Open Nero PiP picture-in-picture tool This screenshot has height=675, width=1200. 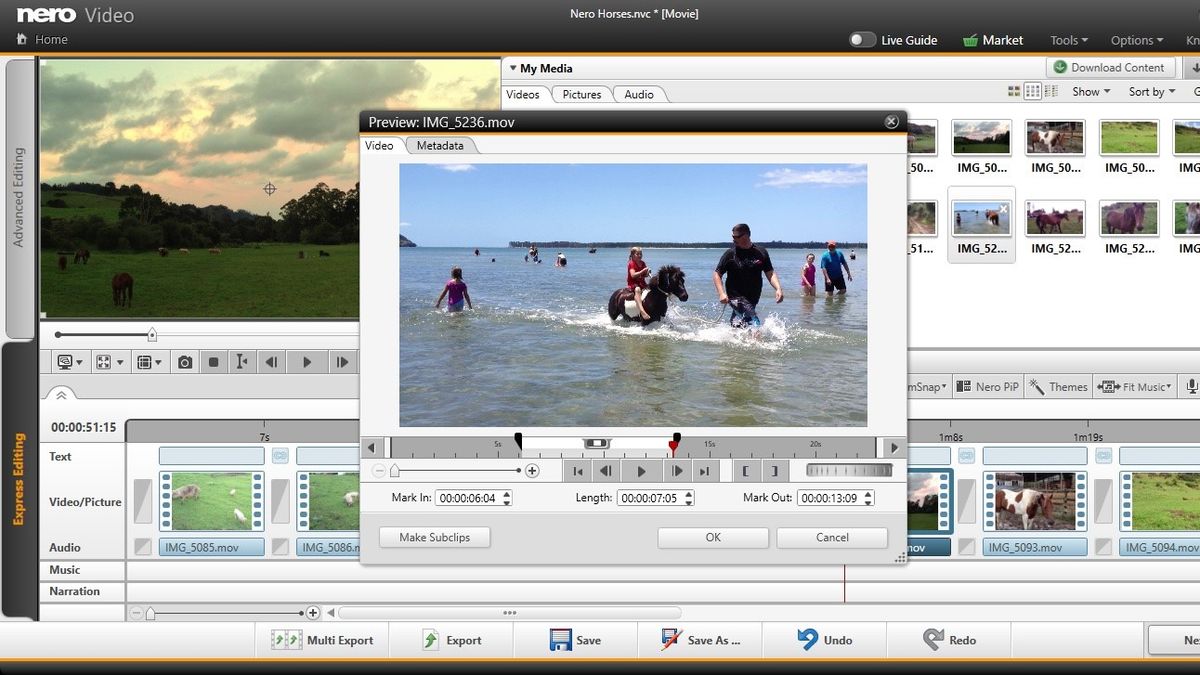pyautogui.click(x=986, y=387)
